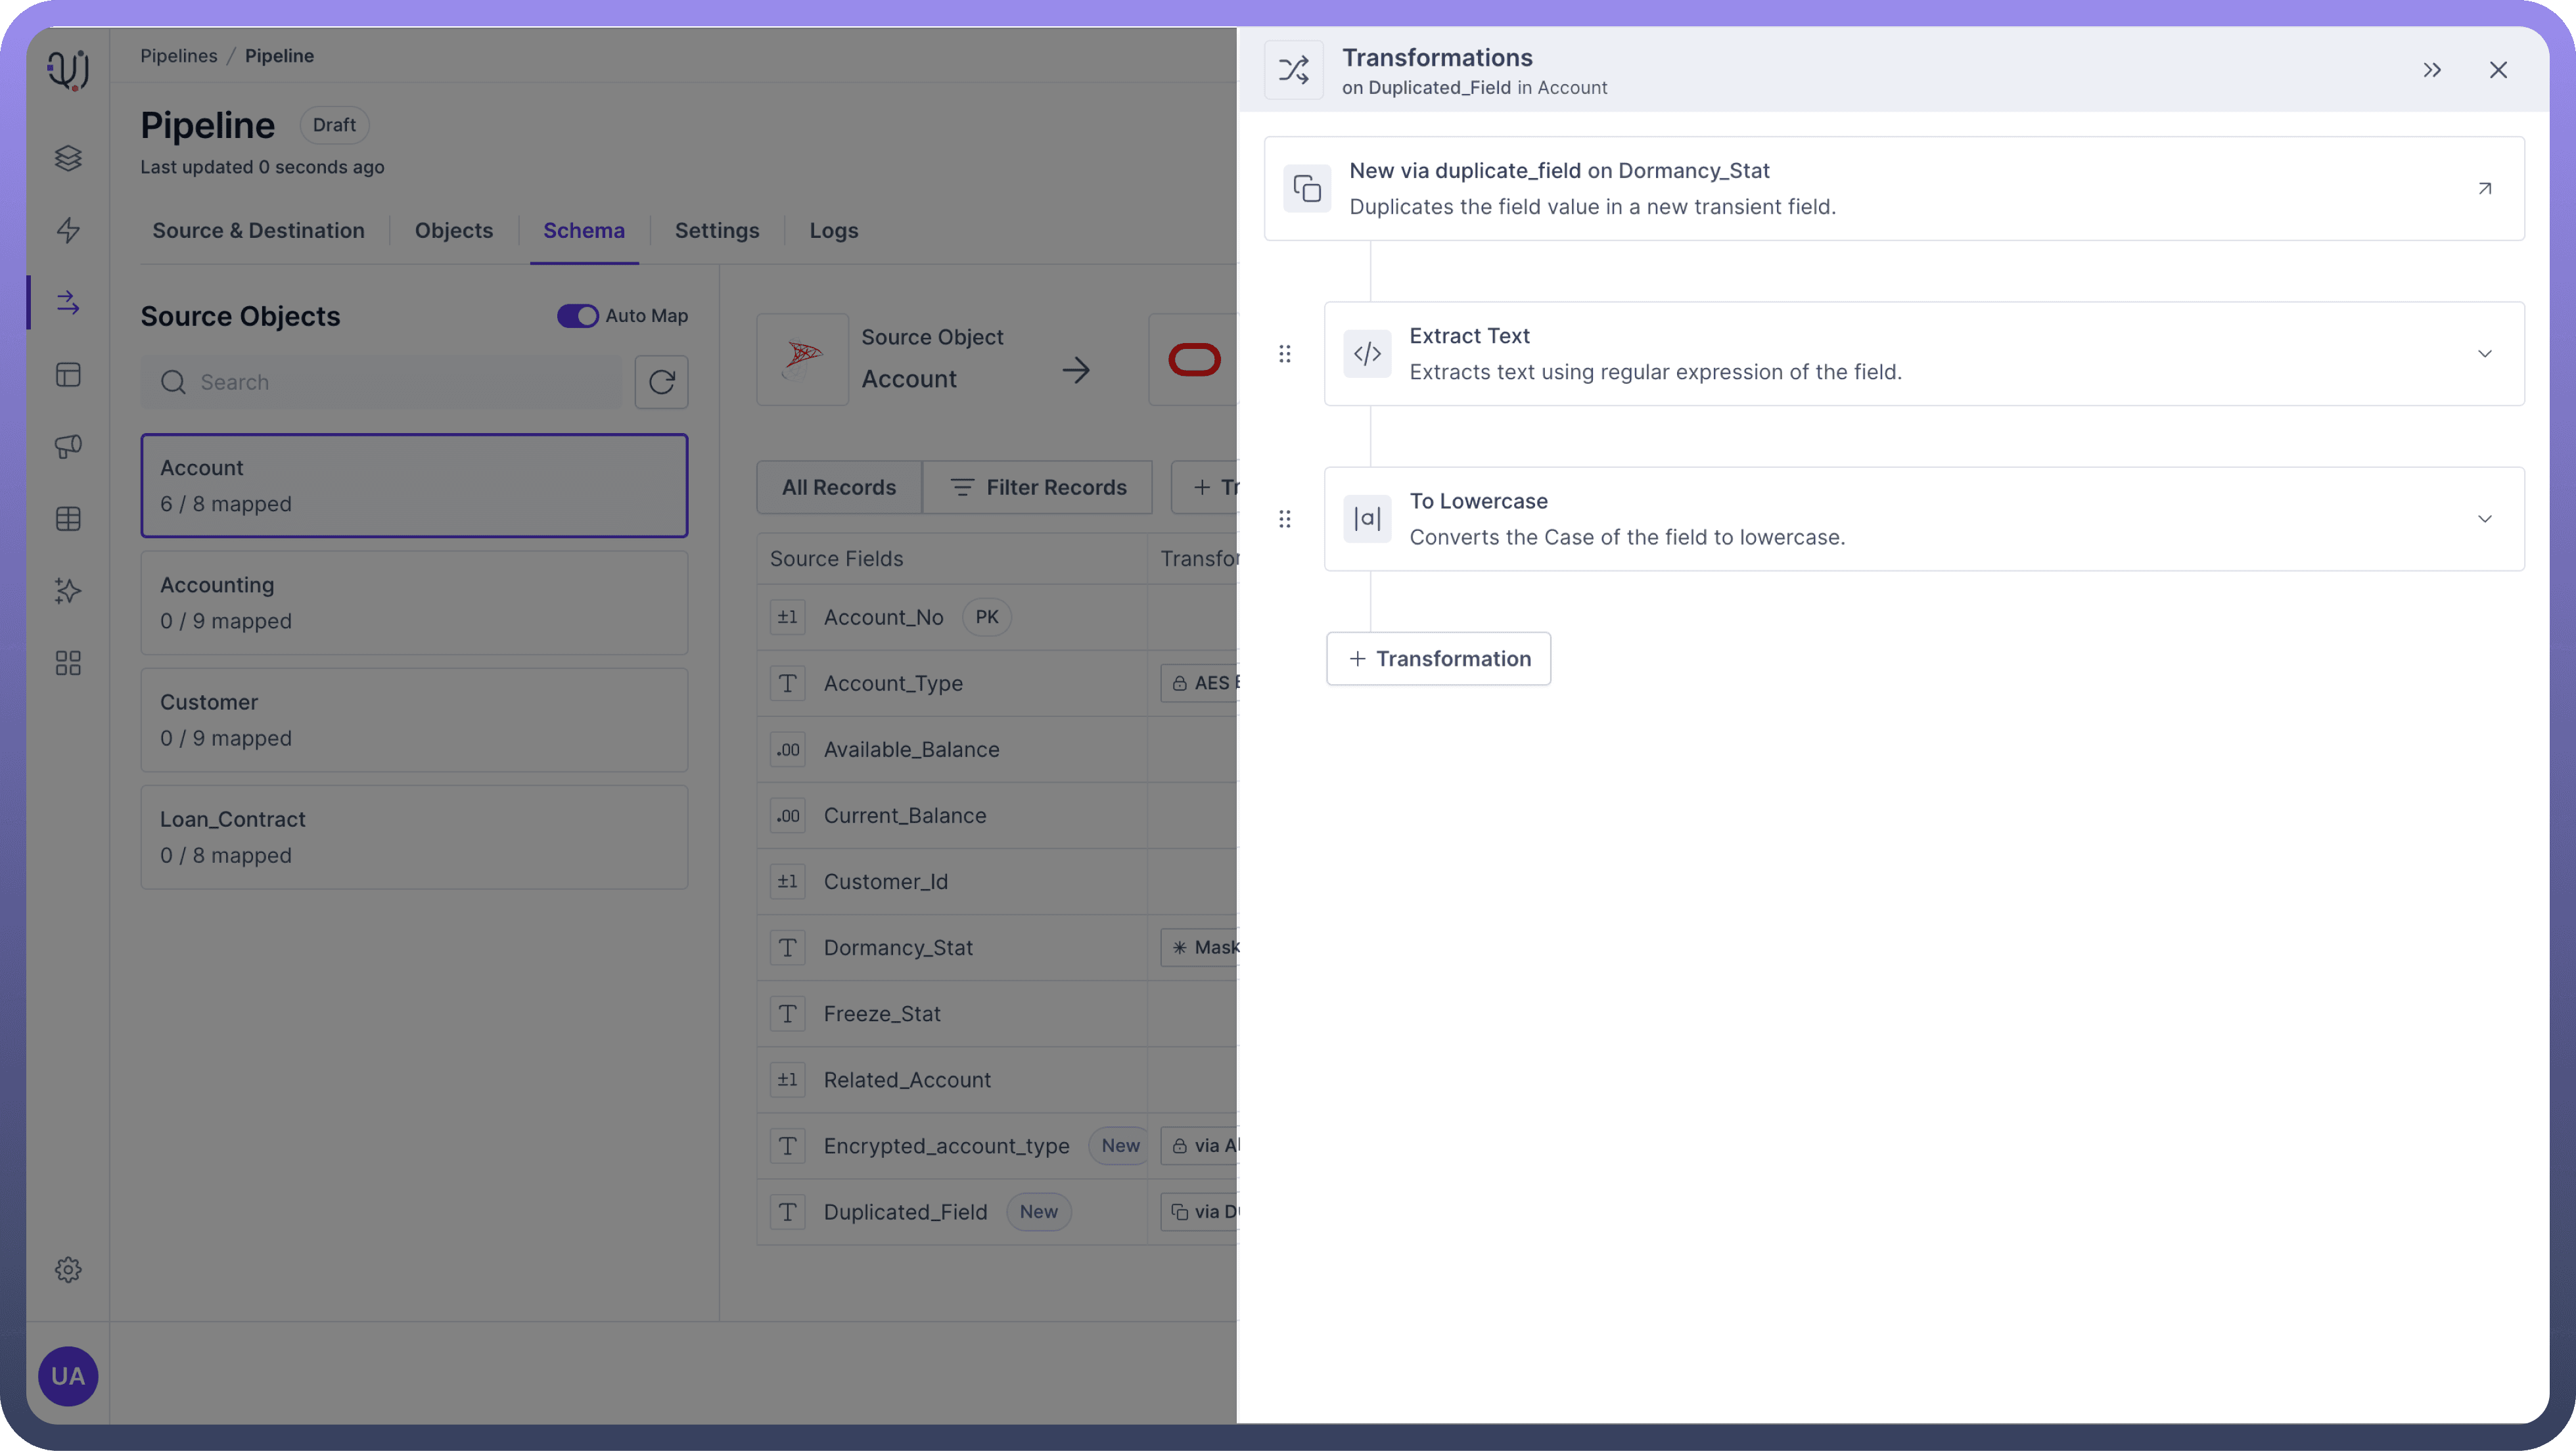Image resolution: width=2576 pixels, height=1451 pixels.
Task: Click the layers icon in left sidebar
Action: [68, 158]
